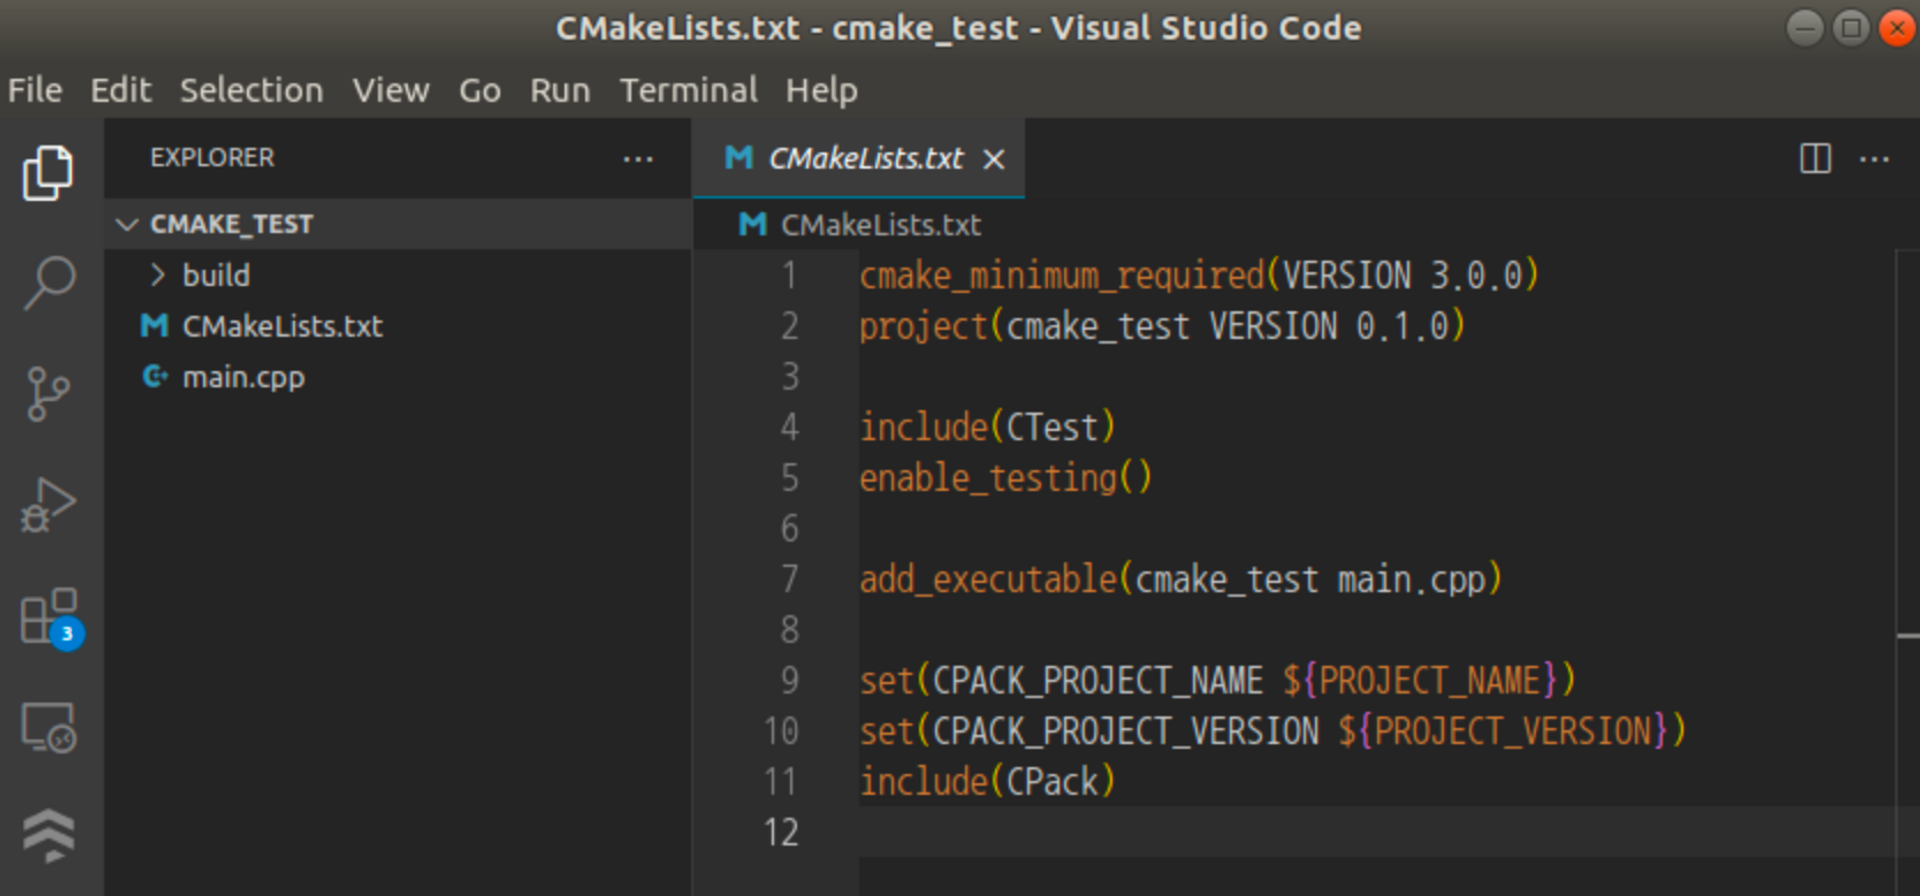1920x896 pixels.
Task: Click line number 12 in gutter
Action: (x=781, y=832)
